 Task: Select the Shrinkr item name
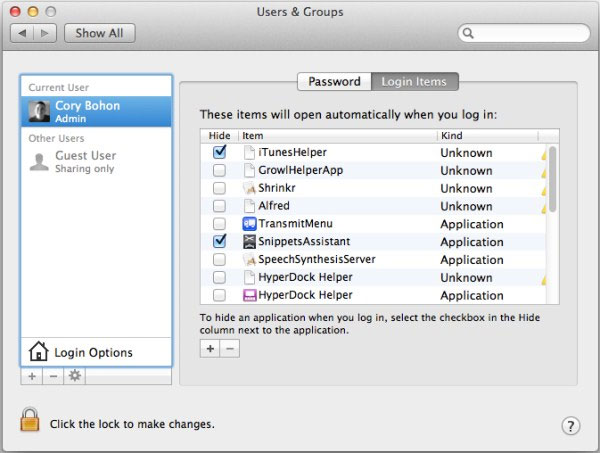click(x=277, y=188)
